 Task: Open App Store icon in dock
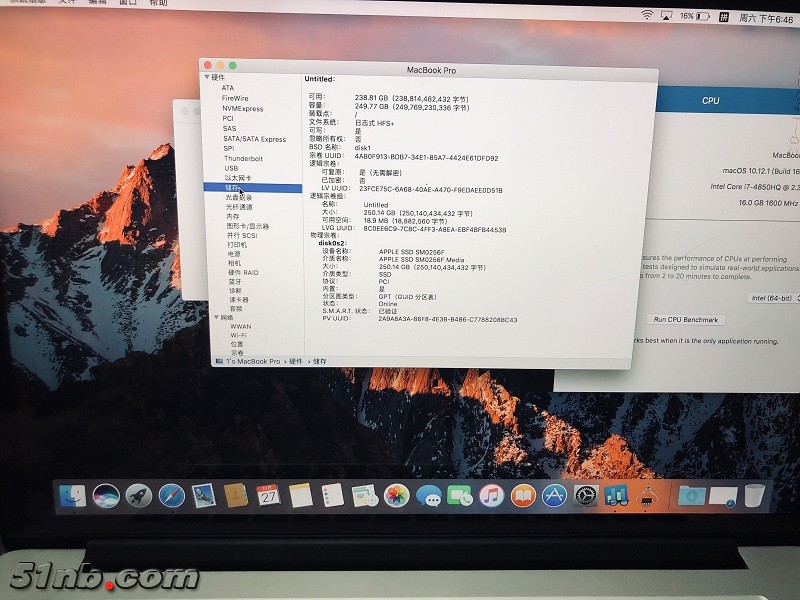click(554, 495)
